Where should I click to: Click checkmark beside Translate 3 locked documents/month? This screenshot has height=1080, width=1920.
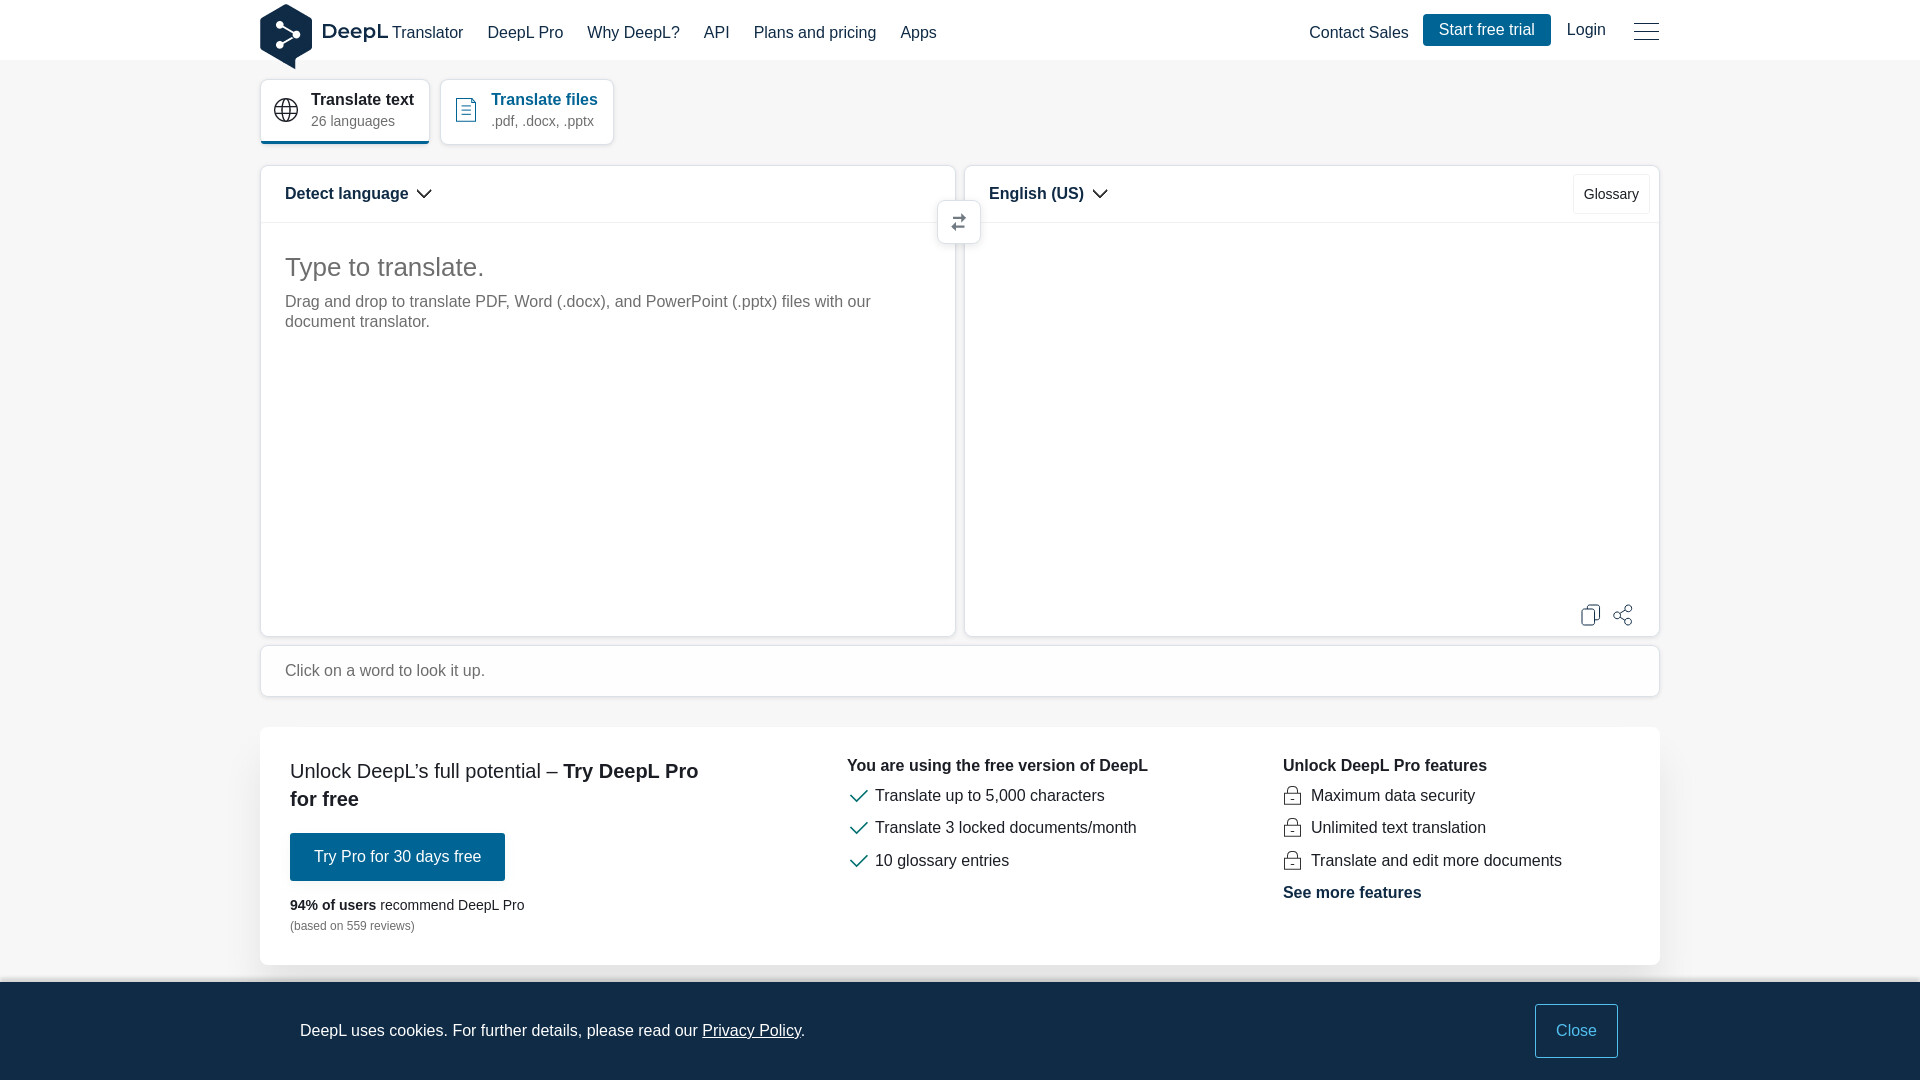tap(858, 828)
